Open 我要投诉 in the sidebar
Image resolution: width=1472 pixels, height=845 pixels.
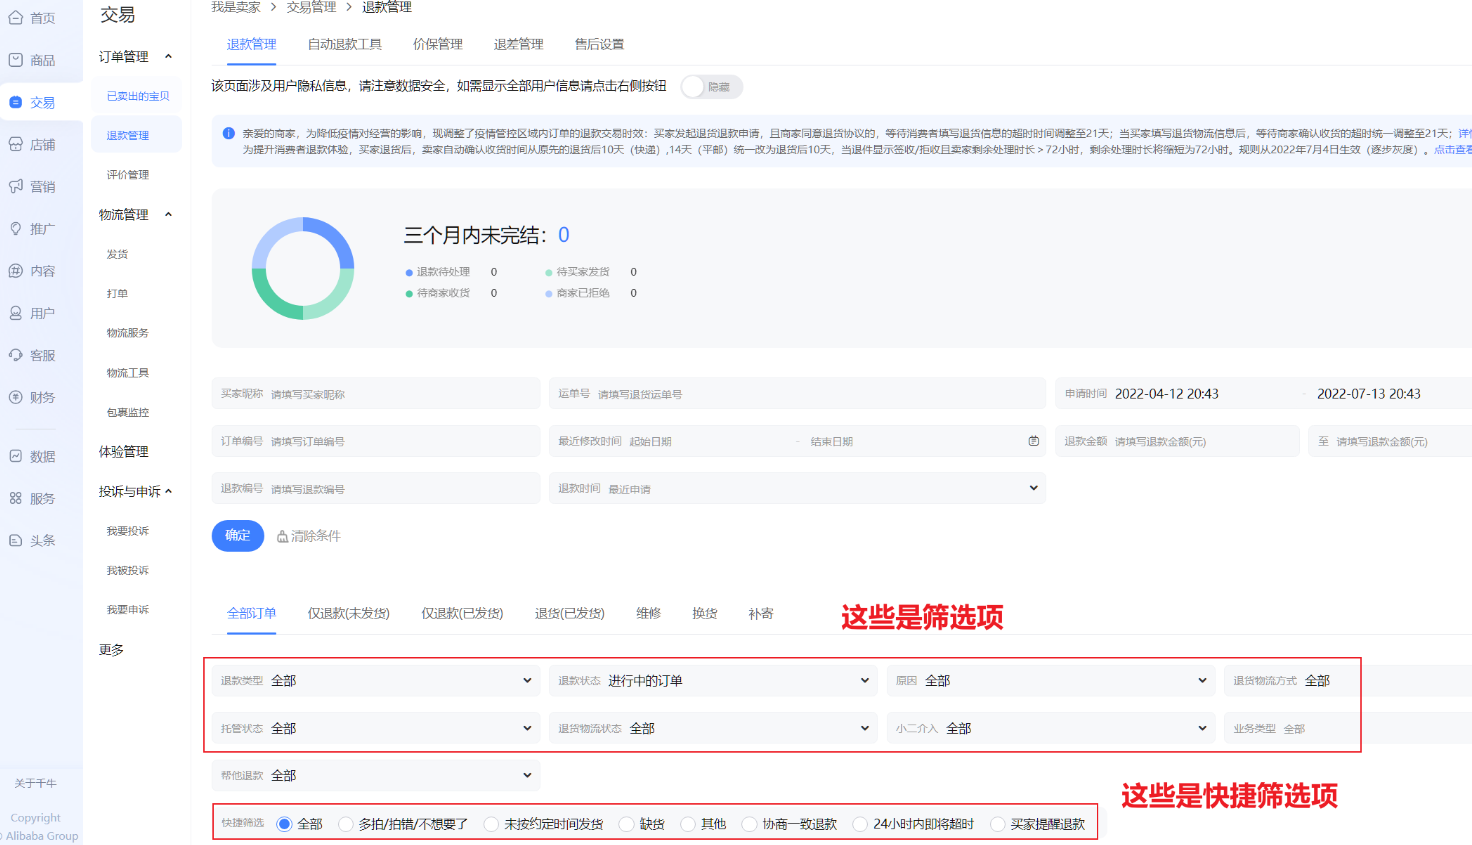pos(128,531)
